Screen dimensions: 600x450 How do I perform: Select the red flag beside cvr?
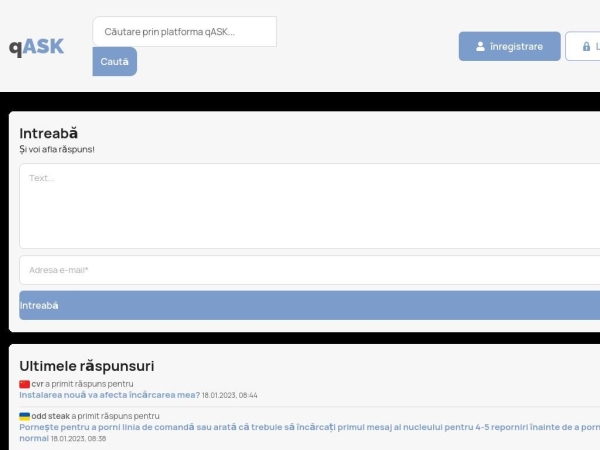(x=24, y=384)
